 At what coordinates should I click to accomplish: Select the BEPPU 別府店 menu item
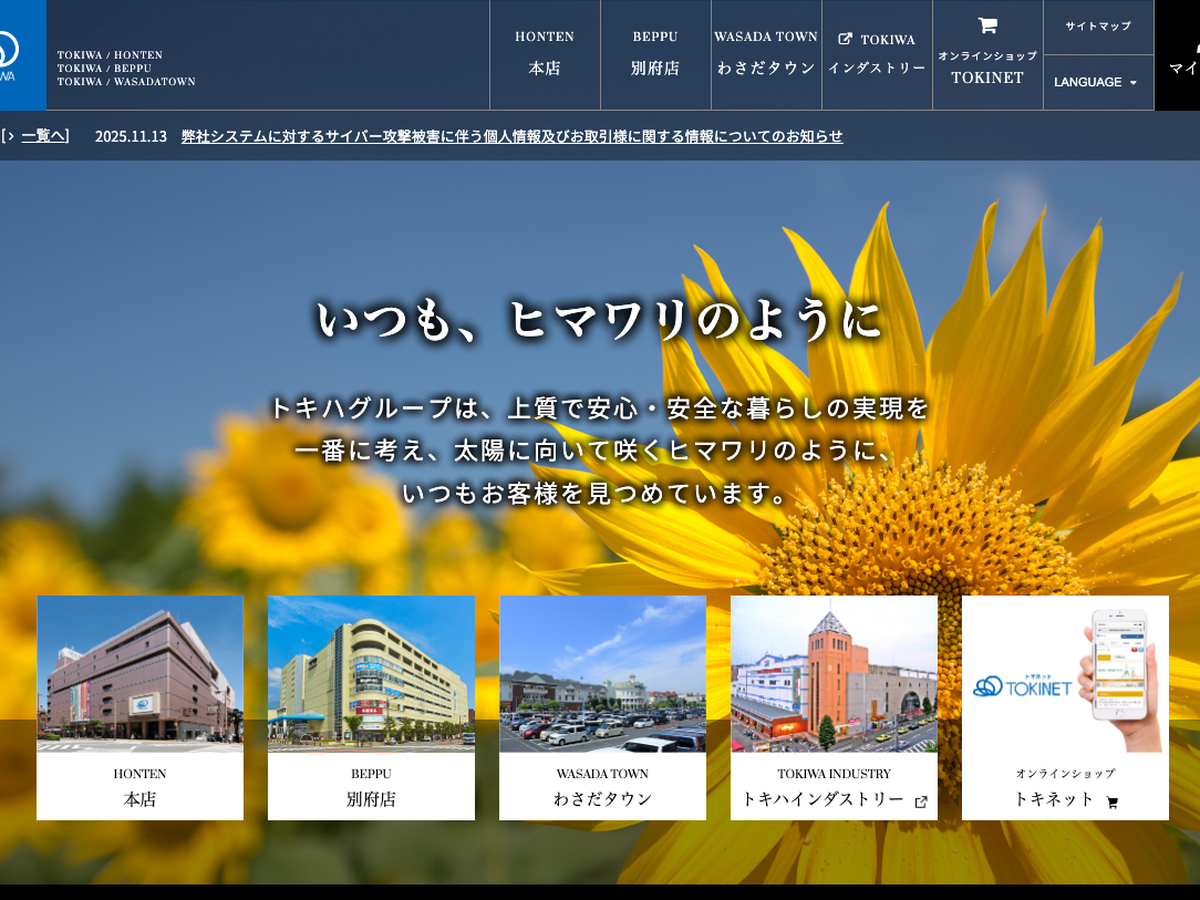click(x=655, y=54)
